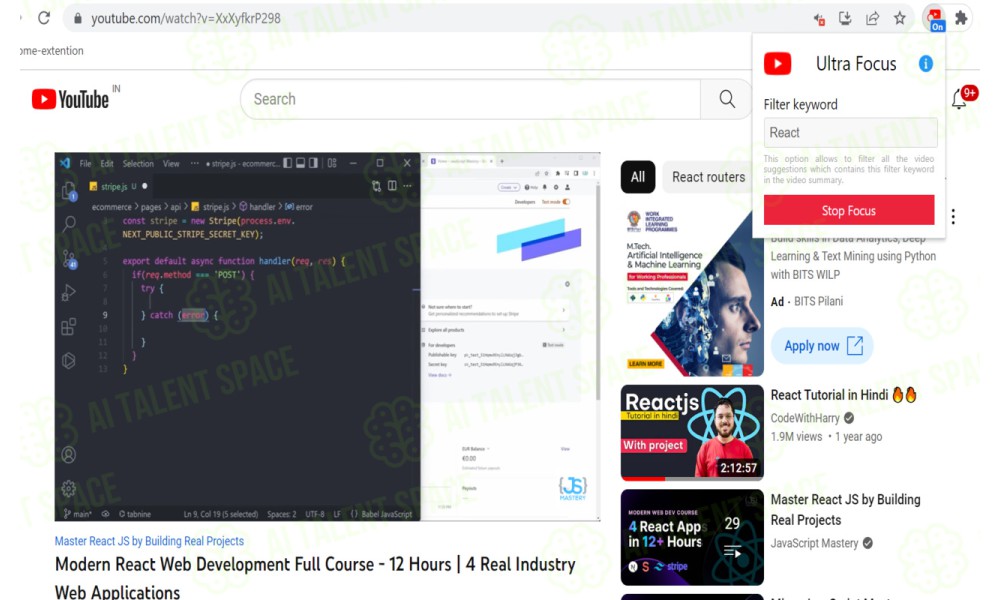Screen dimensions: 1000x600
Task: Visit the JavaScript Mastery channel link
Action: coord(814,543)
